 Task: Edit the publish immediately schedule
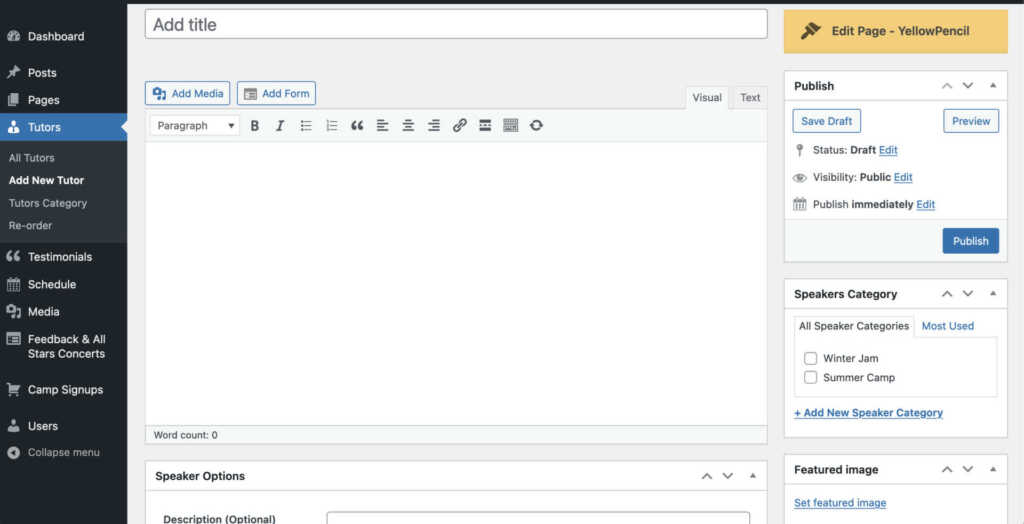click(x=925, y=205)
